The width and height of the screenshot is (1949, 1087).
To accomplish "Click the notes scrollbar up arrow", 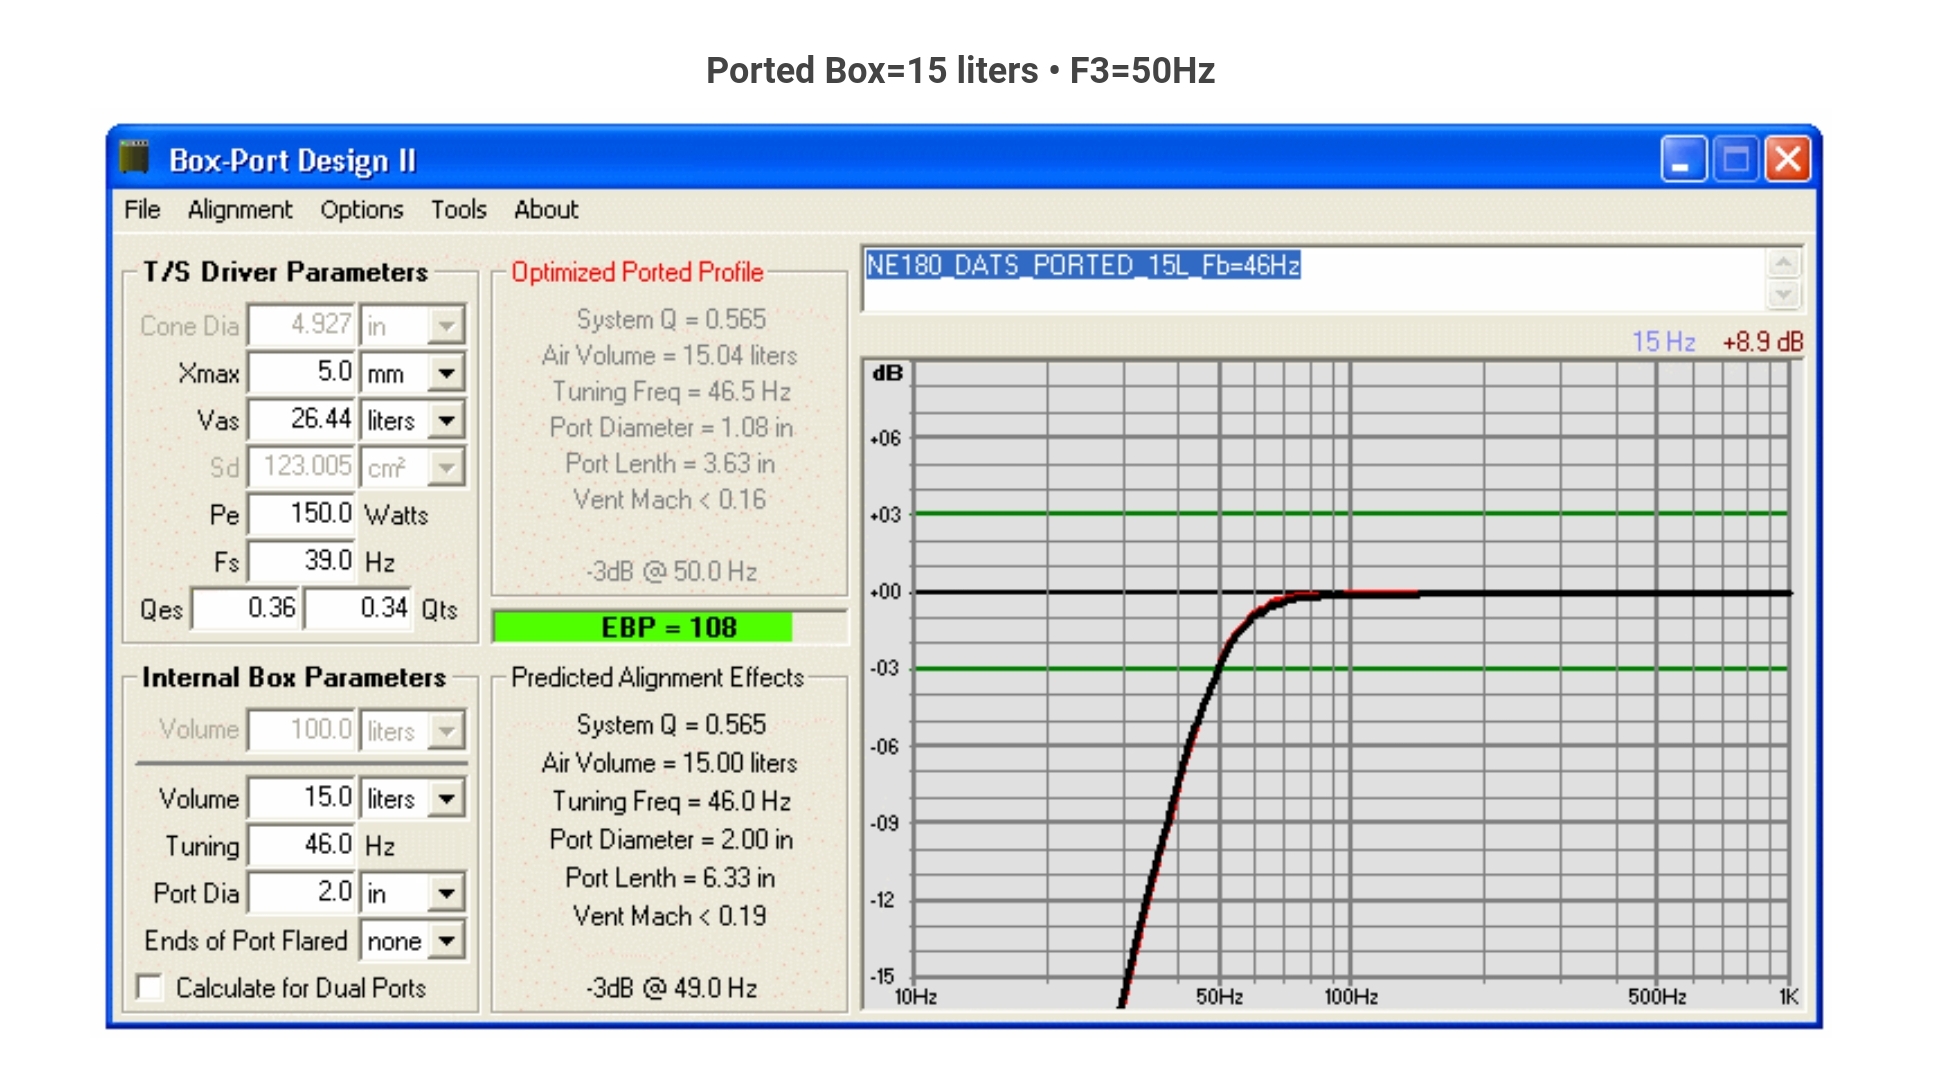I will coord(1783,264).
